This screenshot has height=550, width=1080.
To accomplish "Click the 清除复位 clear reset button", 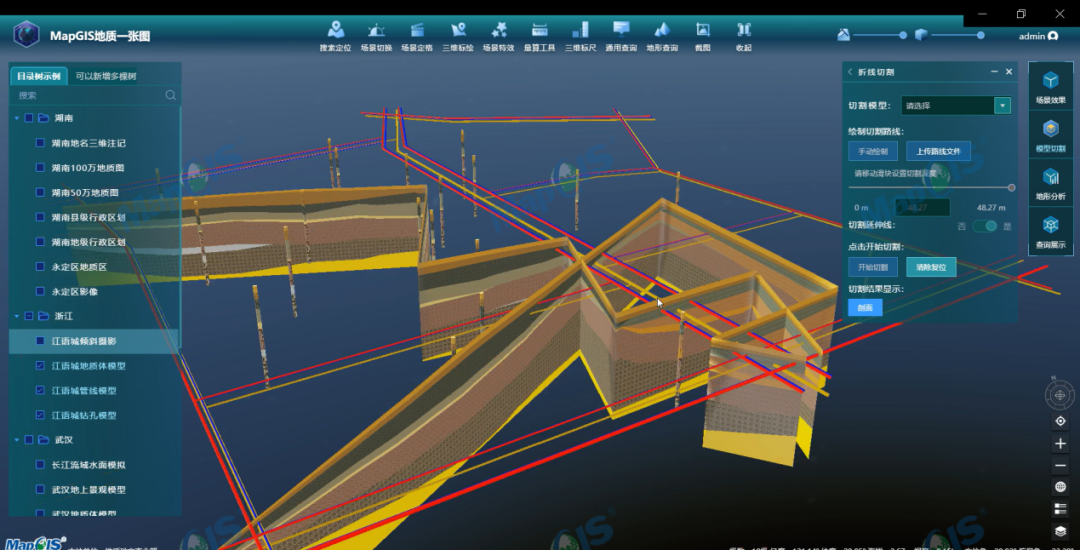I will [931, 267].
